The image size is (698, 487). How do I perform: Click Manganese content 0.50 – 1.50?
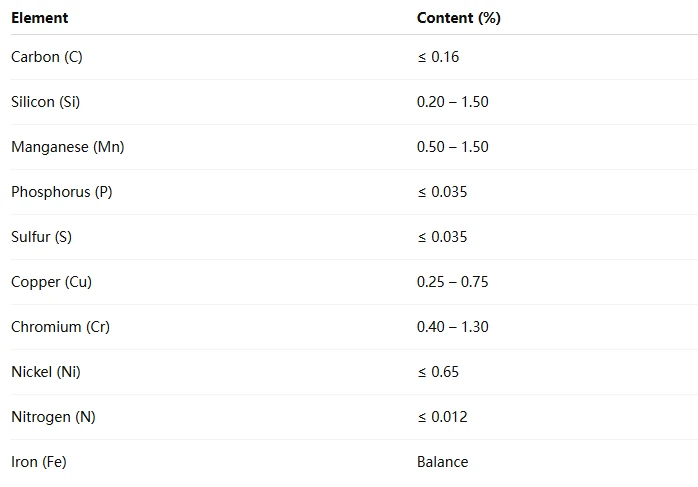click(453, 147)
